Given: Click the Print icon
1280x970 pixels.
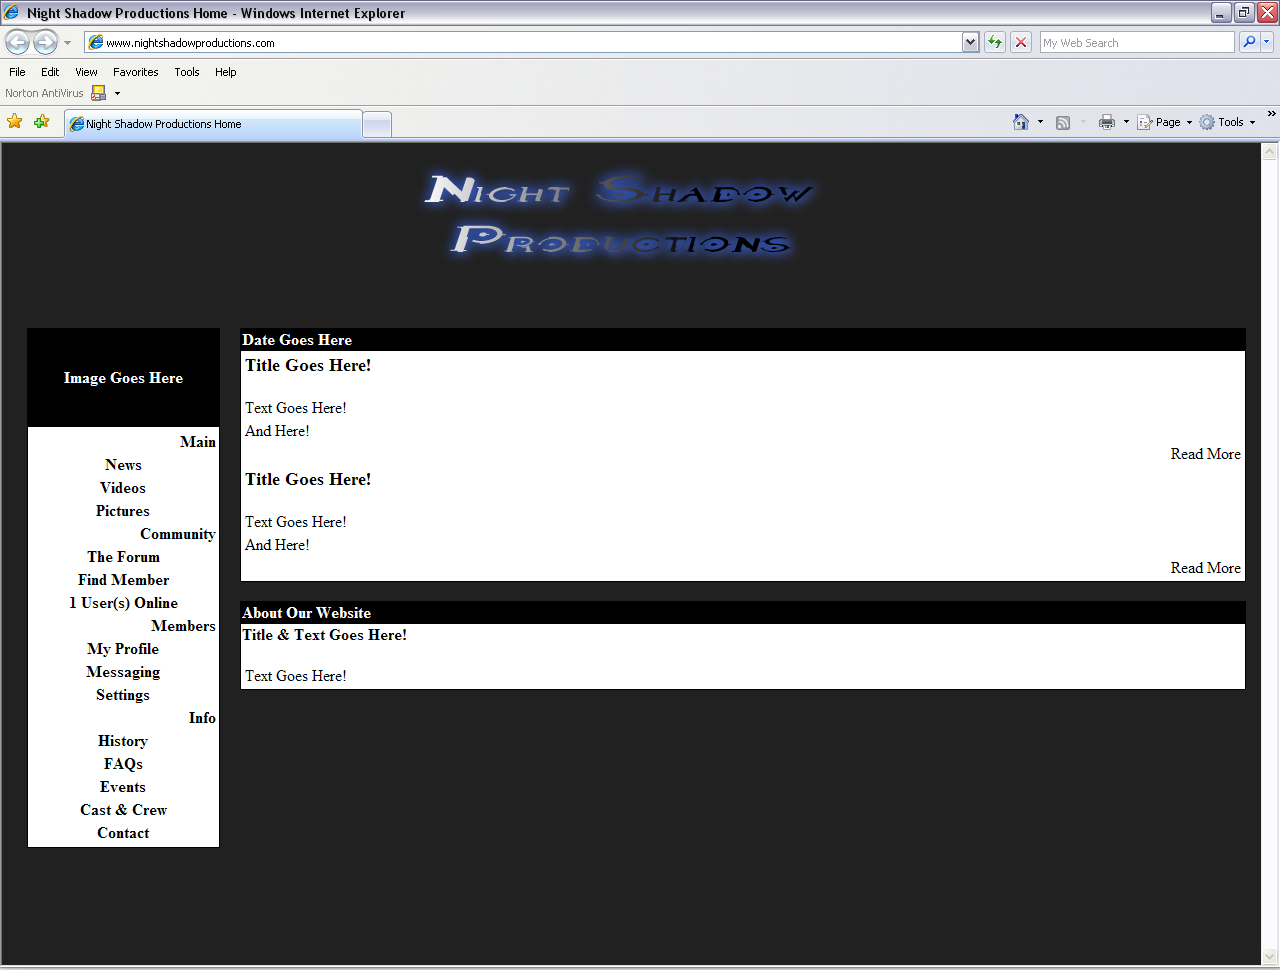Looking at the screenshot, I should tap(1107, 122).
